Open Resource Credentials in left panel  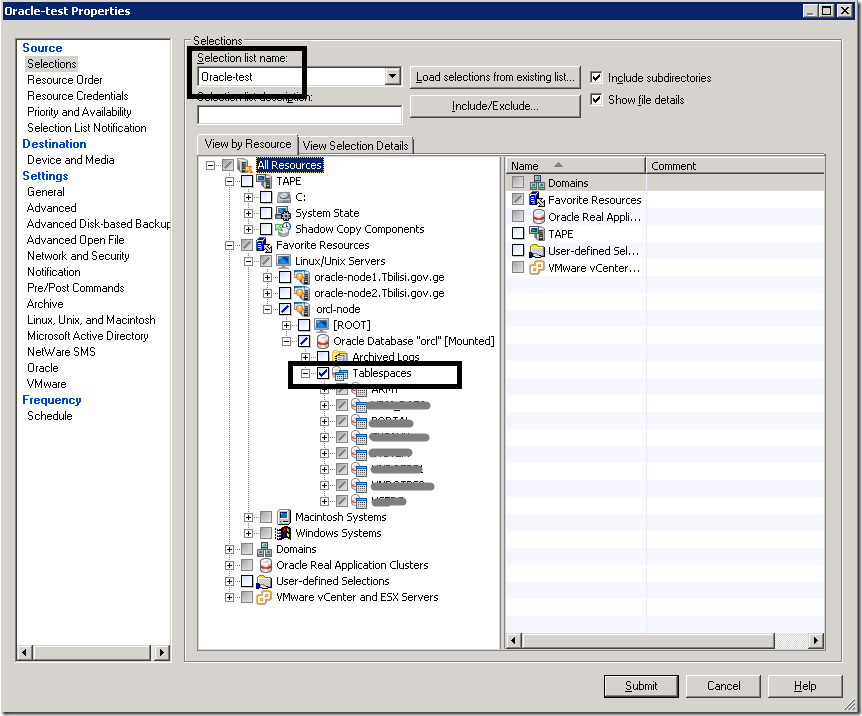[x=77, y=96]
